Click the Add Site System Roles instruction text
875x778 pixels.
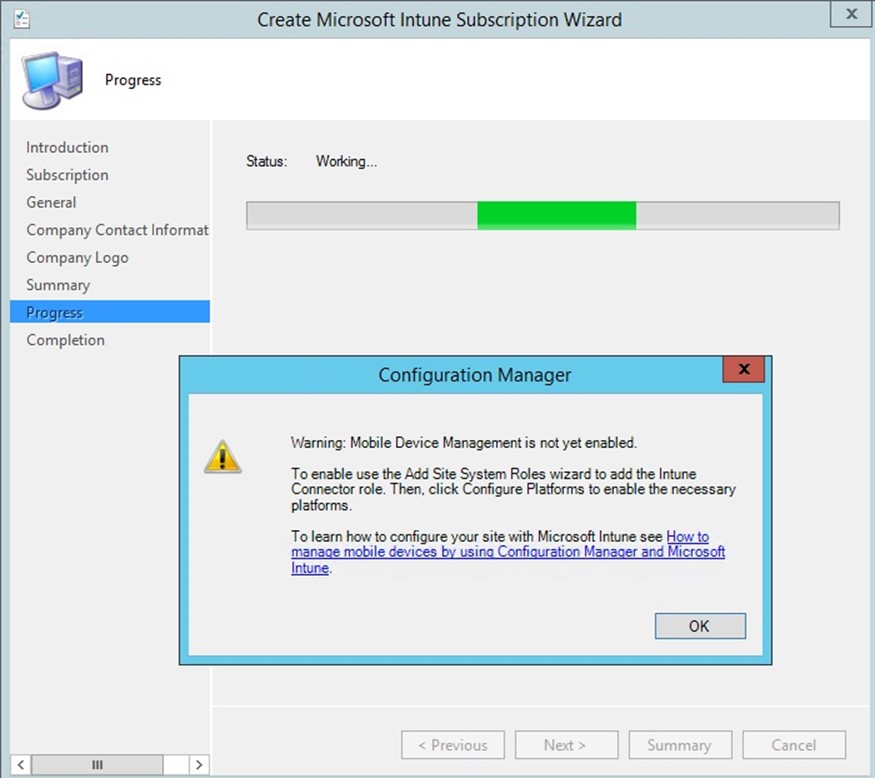point(513,489)
